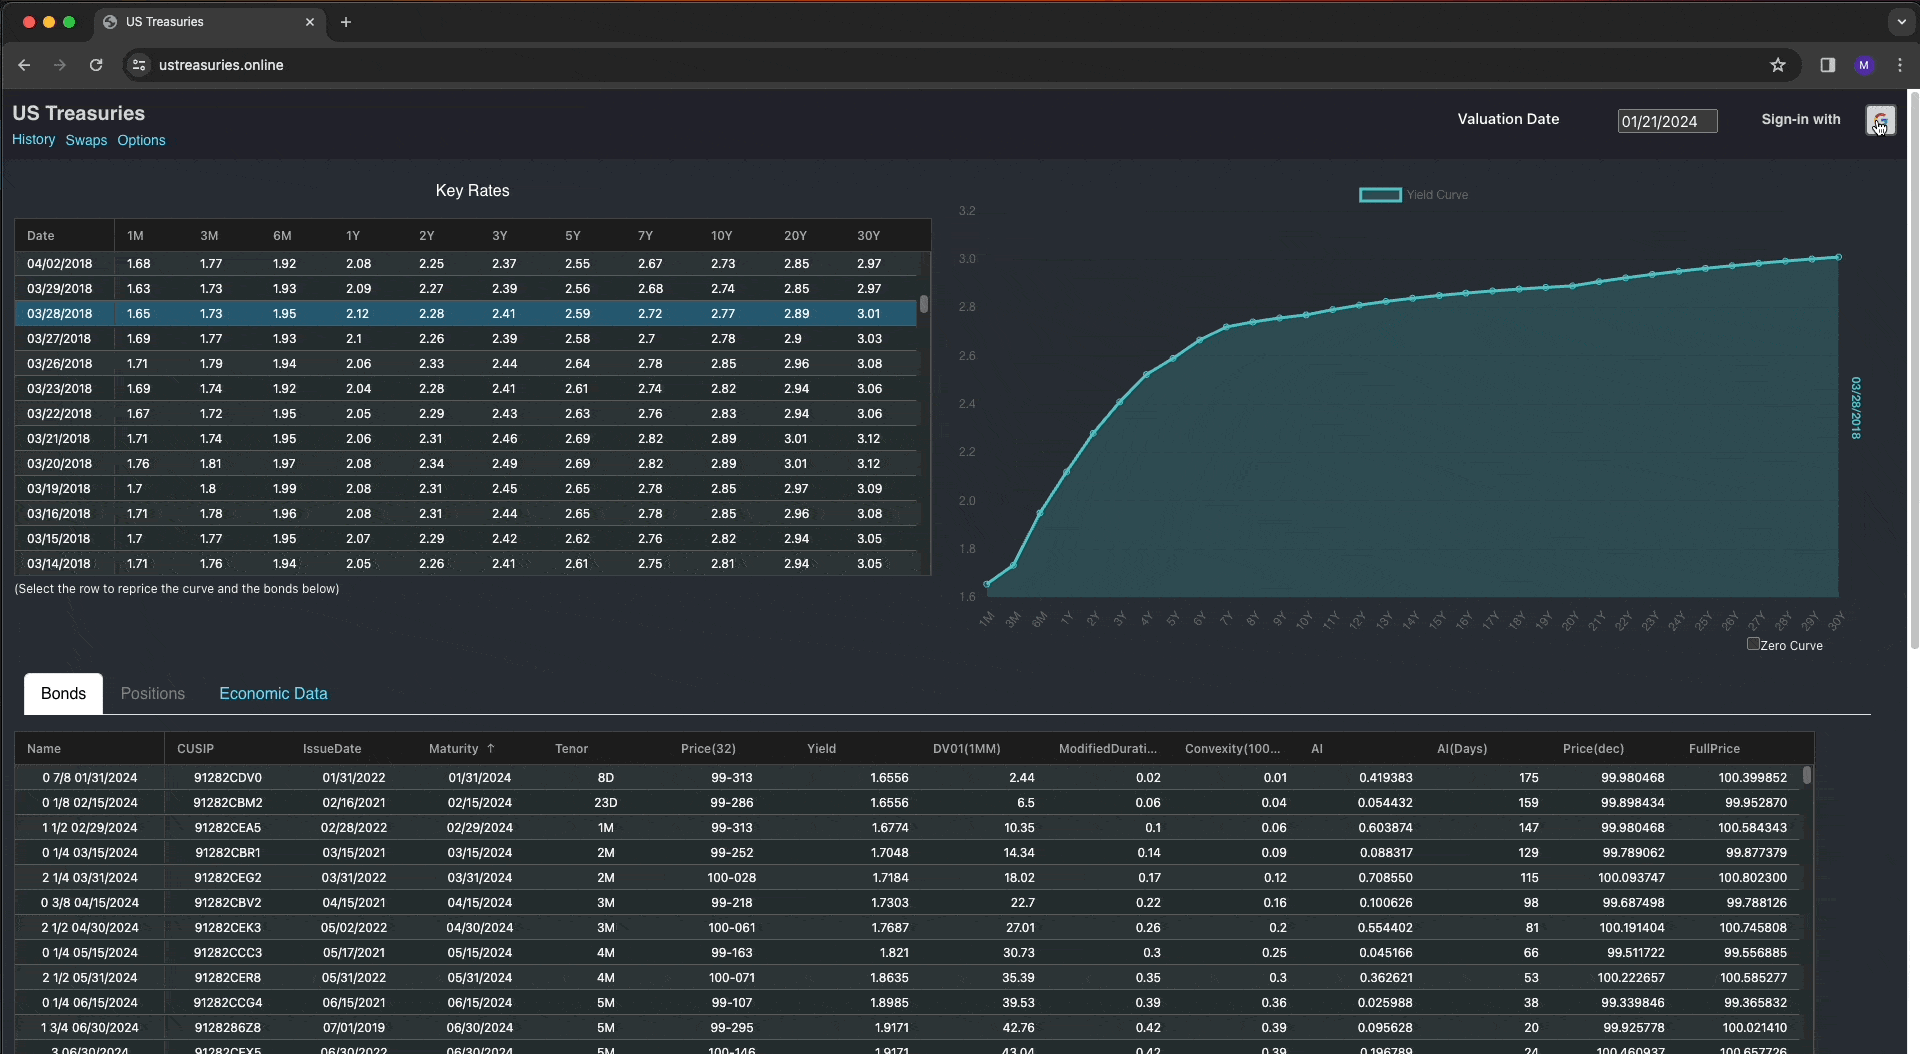Image resolution: width=1920 pixels, height=1054 pixels.
Task: Expand the browser tab search dropdown
Action: coord(1900,22)
